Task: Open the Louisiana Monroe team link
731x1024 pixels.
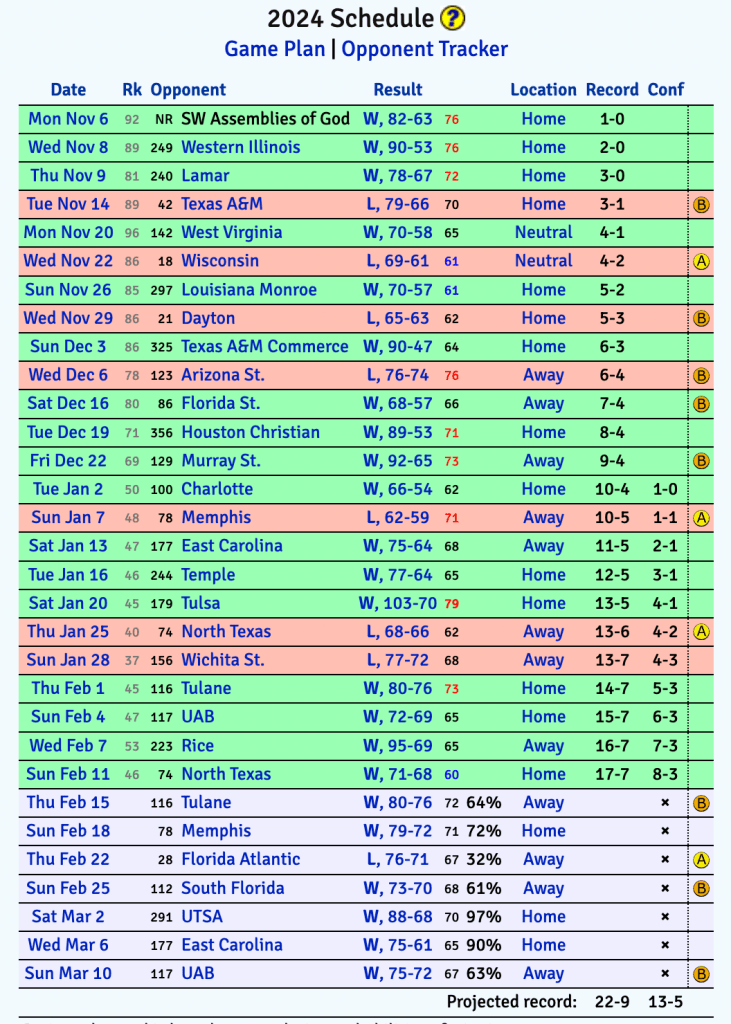Action: 249,289
